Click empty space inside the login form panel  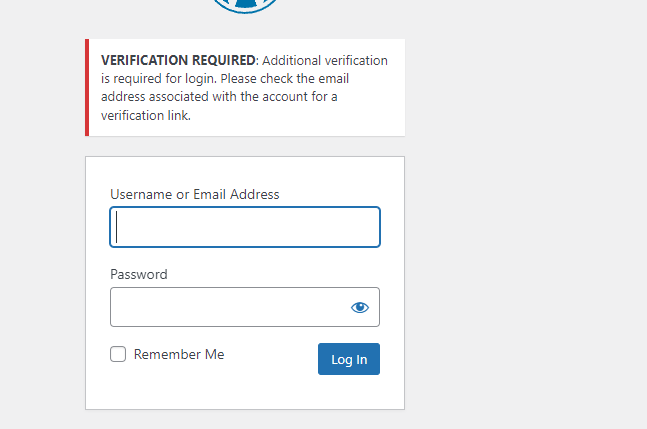[245, 392]
